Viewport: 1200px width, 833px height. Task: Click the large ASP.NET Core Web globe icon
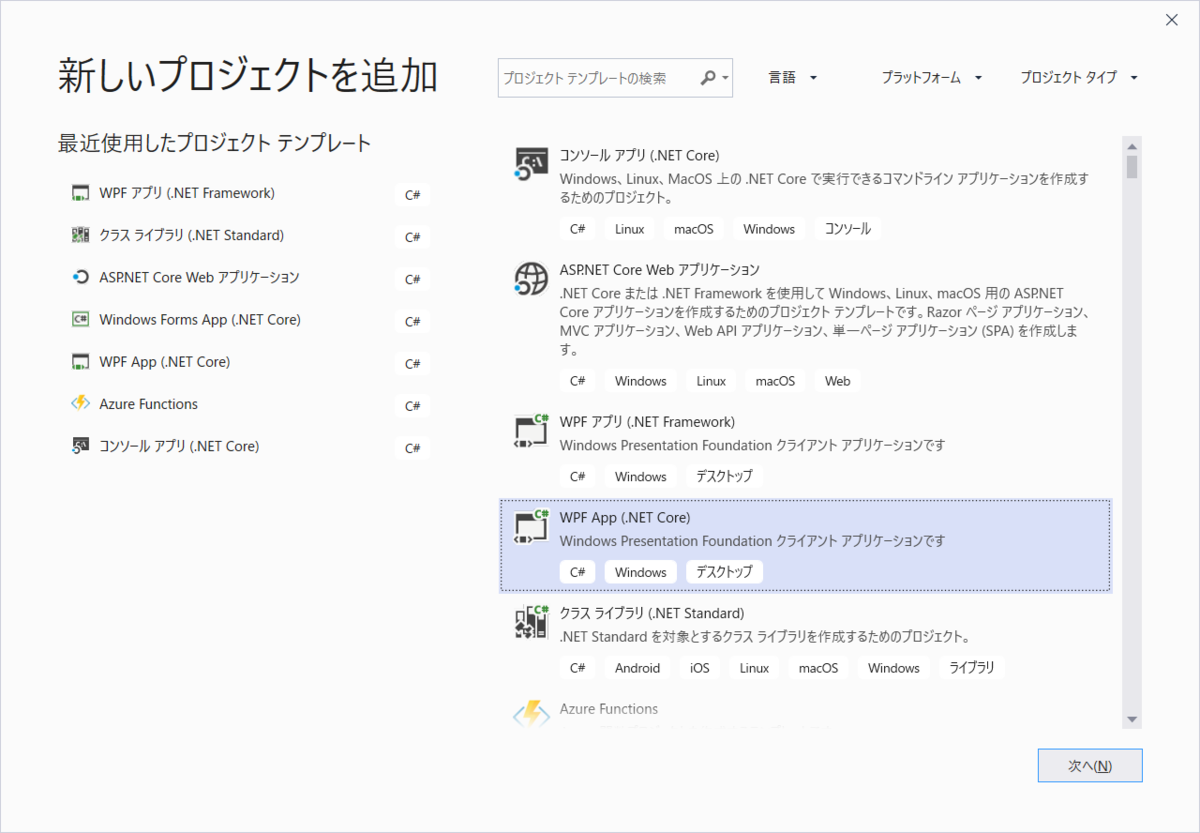(531, 278)
